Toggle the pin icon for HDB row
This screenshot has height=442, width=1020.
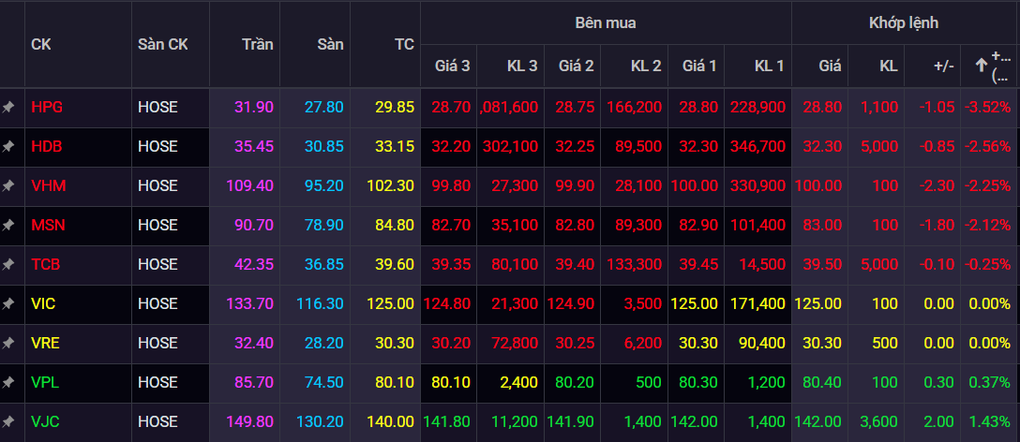pos(8,146)
